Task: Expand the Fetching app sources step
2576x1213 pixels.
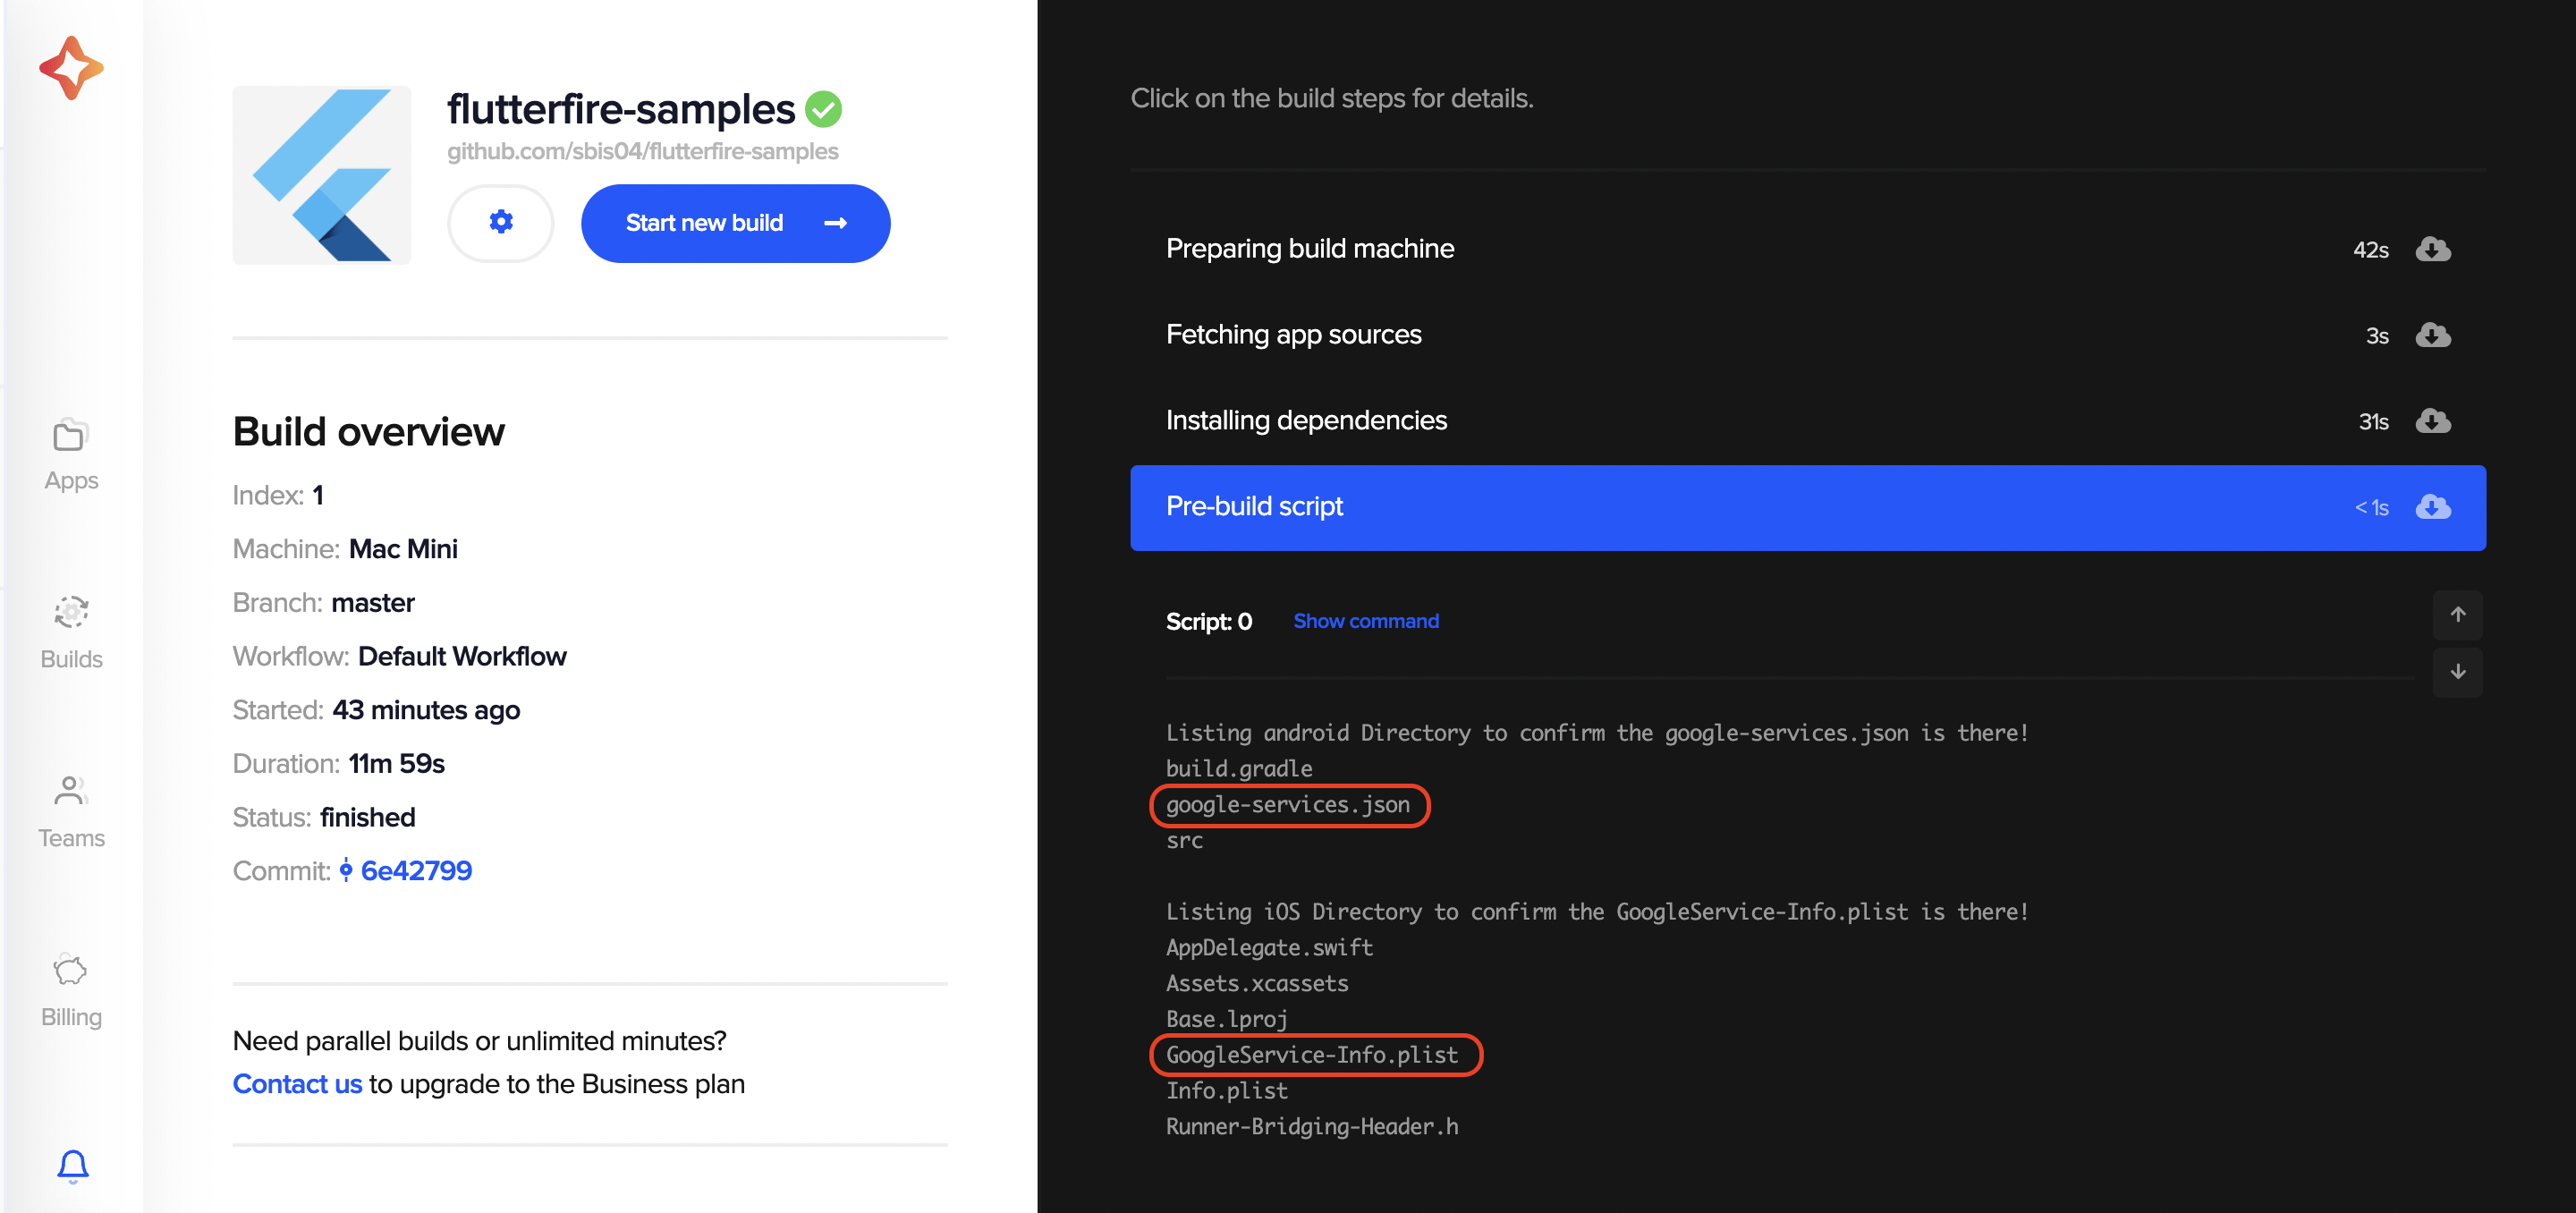Action: point(1807,335)
